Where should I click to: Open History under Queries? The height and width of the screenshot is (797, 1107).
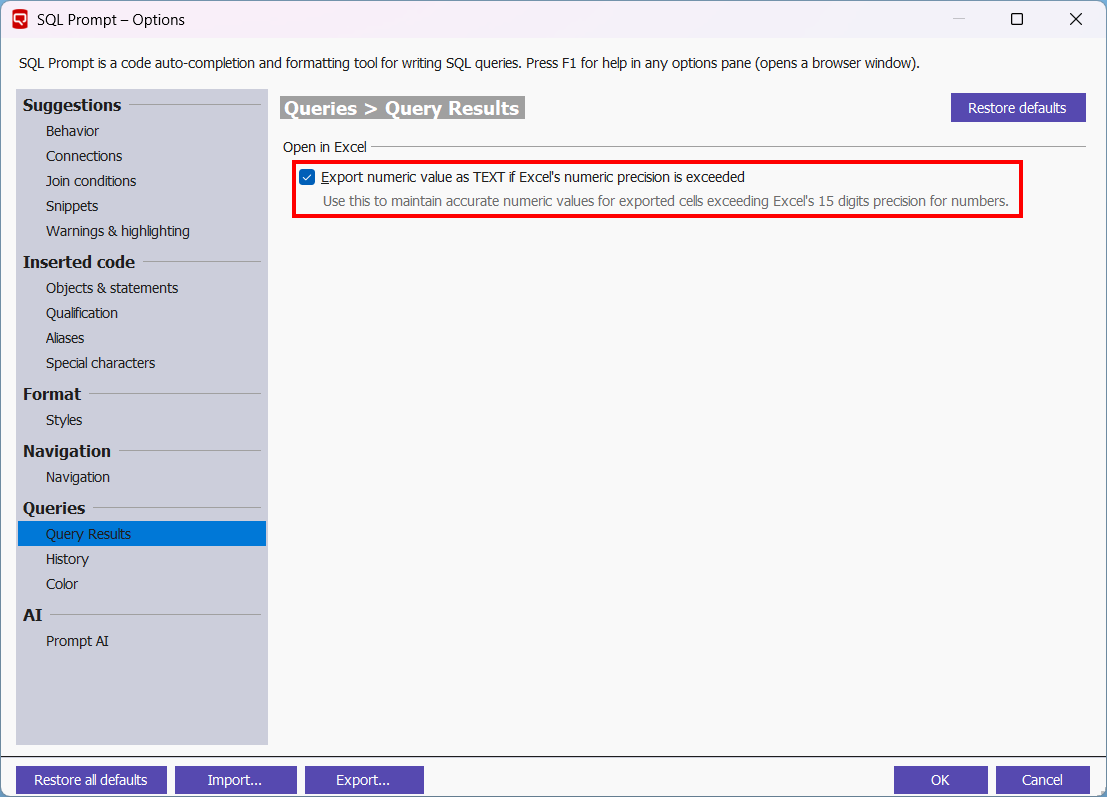click(x=67, y=559)
